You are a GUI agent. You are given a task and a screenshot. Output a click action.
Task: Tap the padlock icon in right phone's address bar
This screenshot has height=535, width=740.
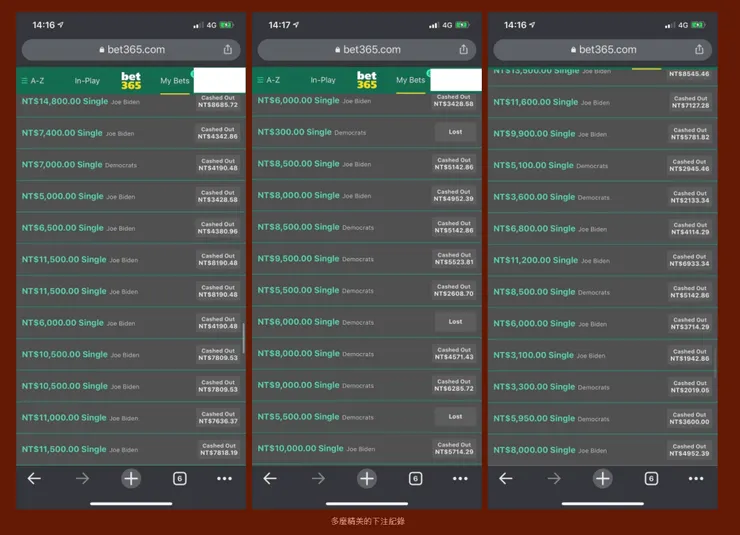[x=573, y=50]
